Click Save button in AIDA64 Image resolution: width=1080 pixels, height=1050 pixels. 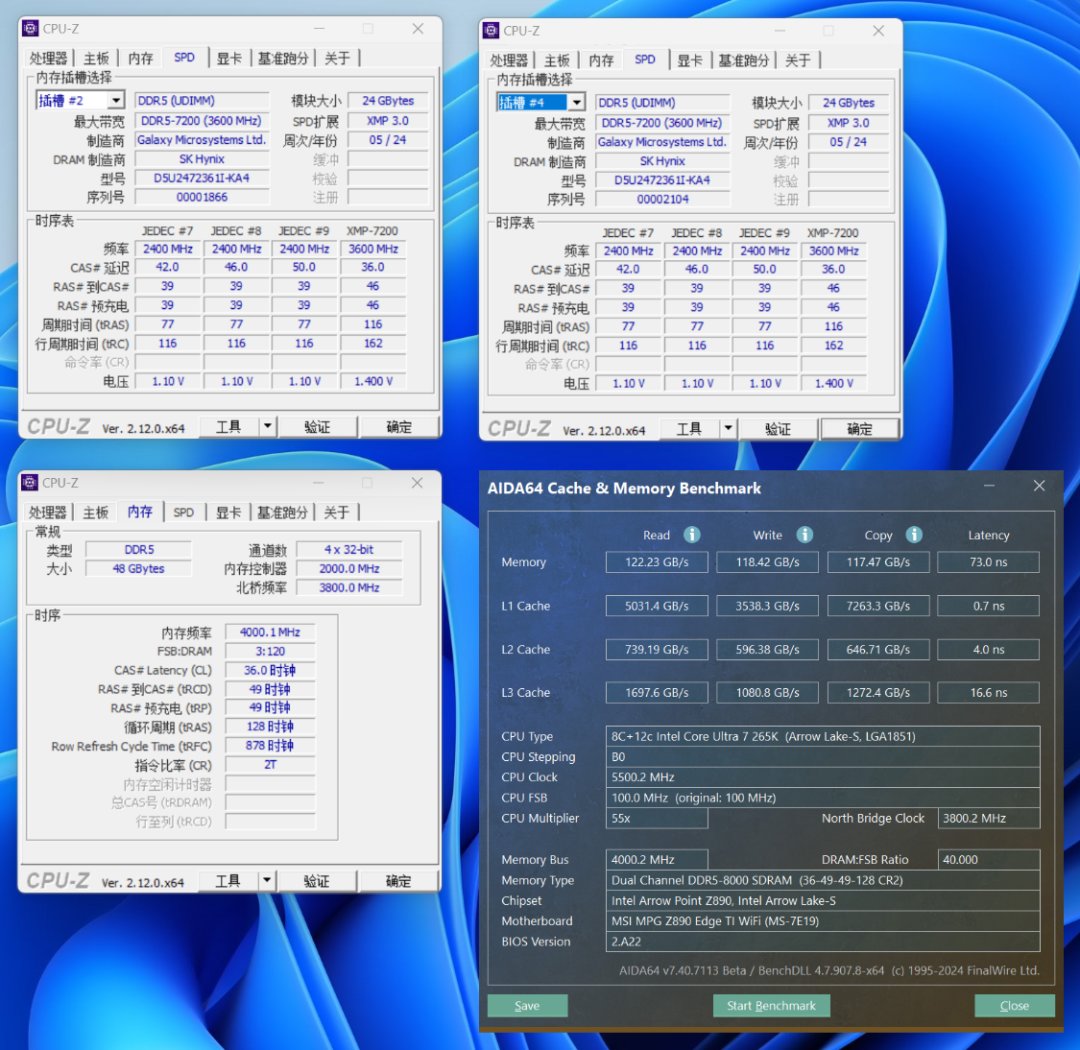pyautogui.click(x=528, y=1005)
